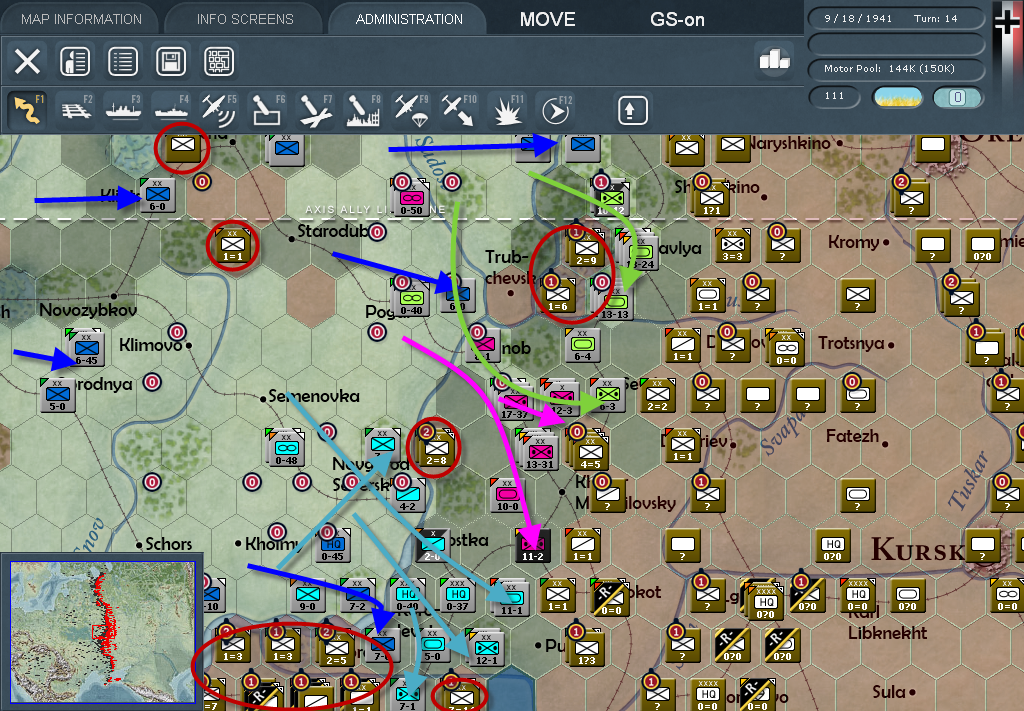1024x711 pixels.
Task: Select the magenta 0-50 unit counter
Action: (411, 199)
